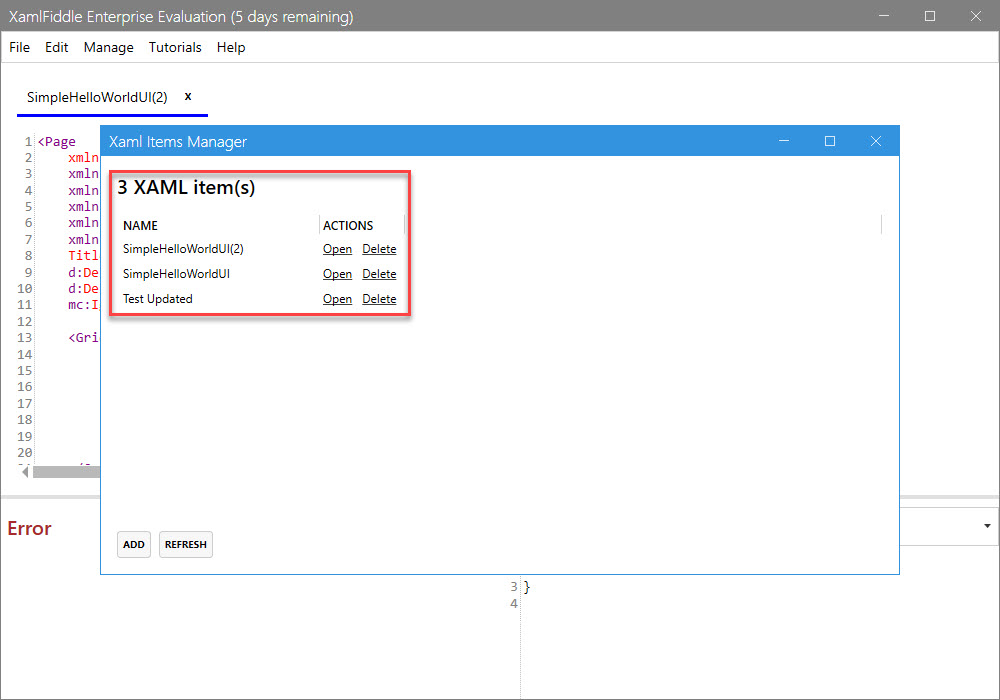Expand the dropdown arrow beside Error panel
The image size is (1000, 700).
point(987,526)
